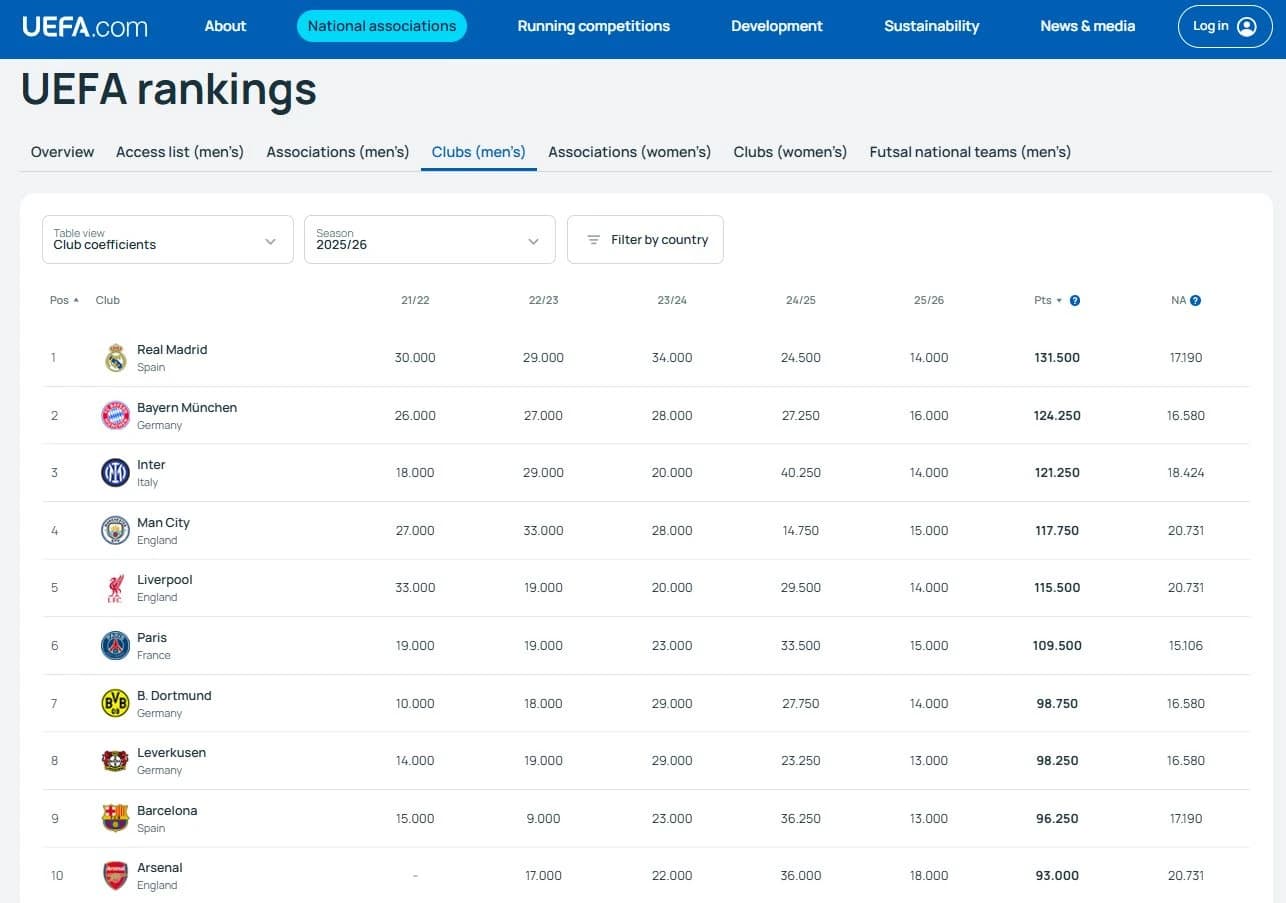Click the Bayern München club crest
This screenshot has height=903, width=1286.
point(116,415)
